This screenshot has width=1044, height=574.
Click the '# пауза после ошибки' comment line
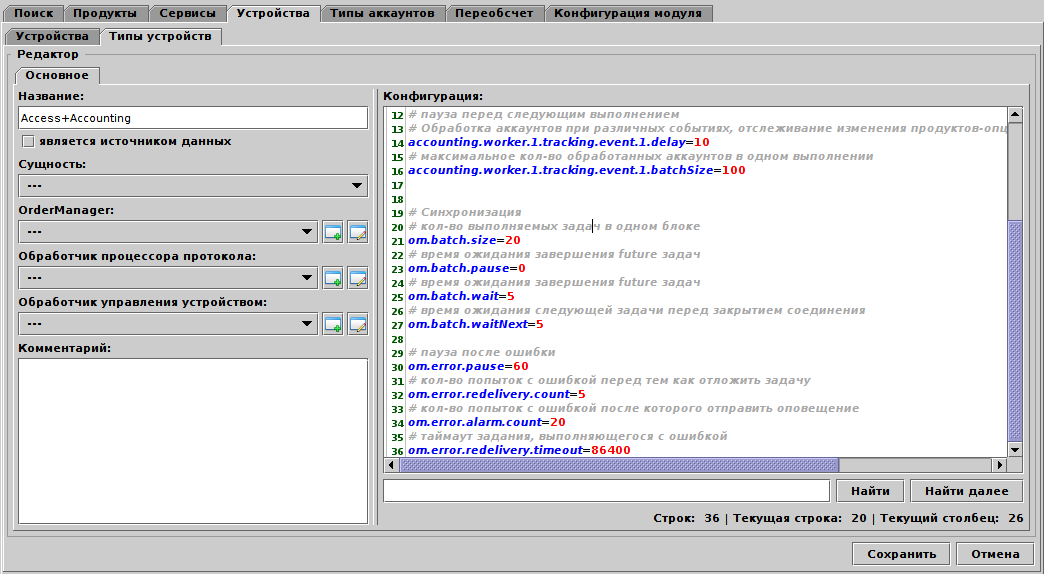tap(481, 352)
